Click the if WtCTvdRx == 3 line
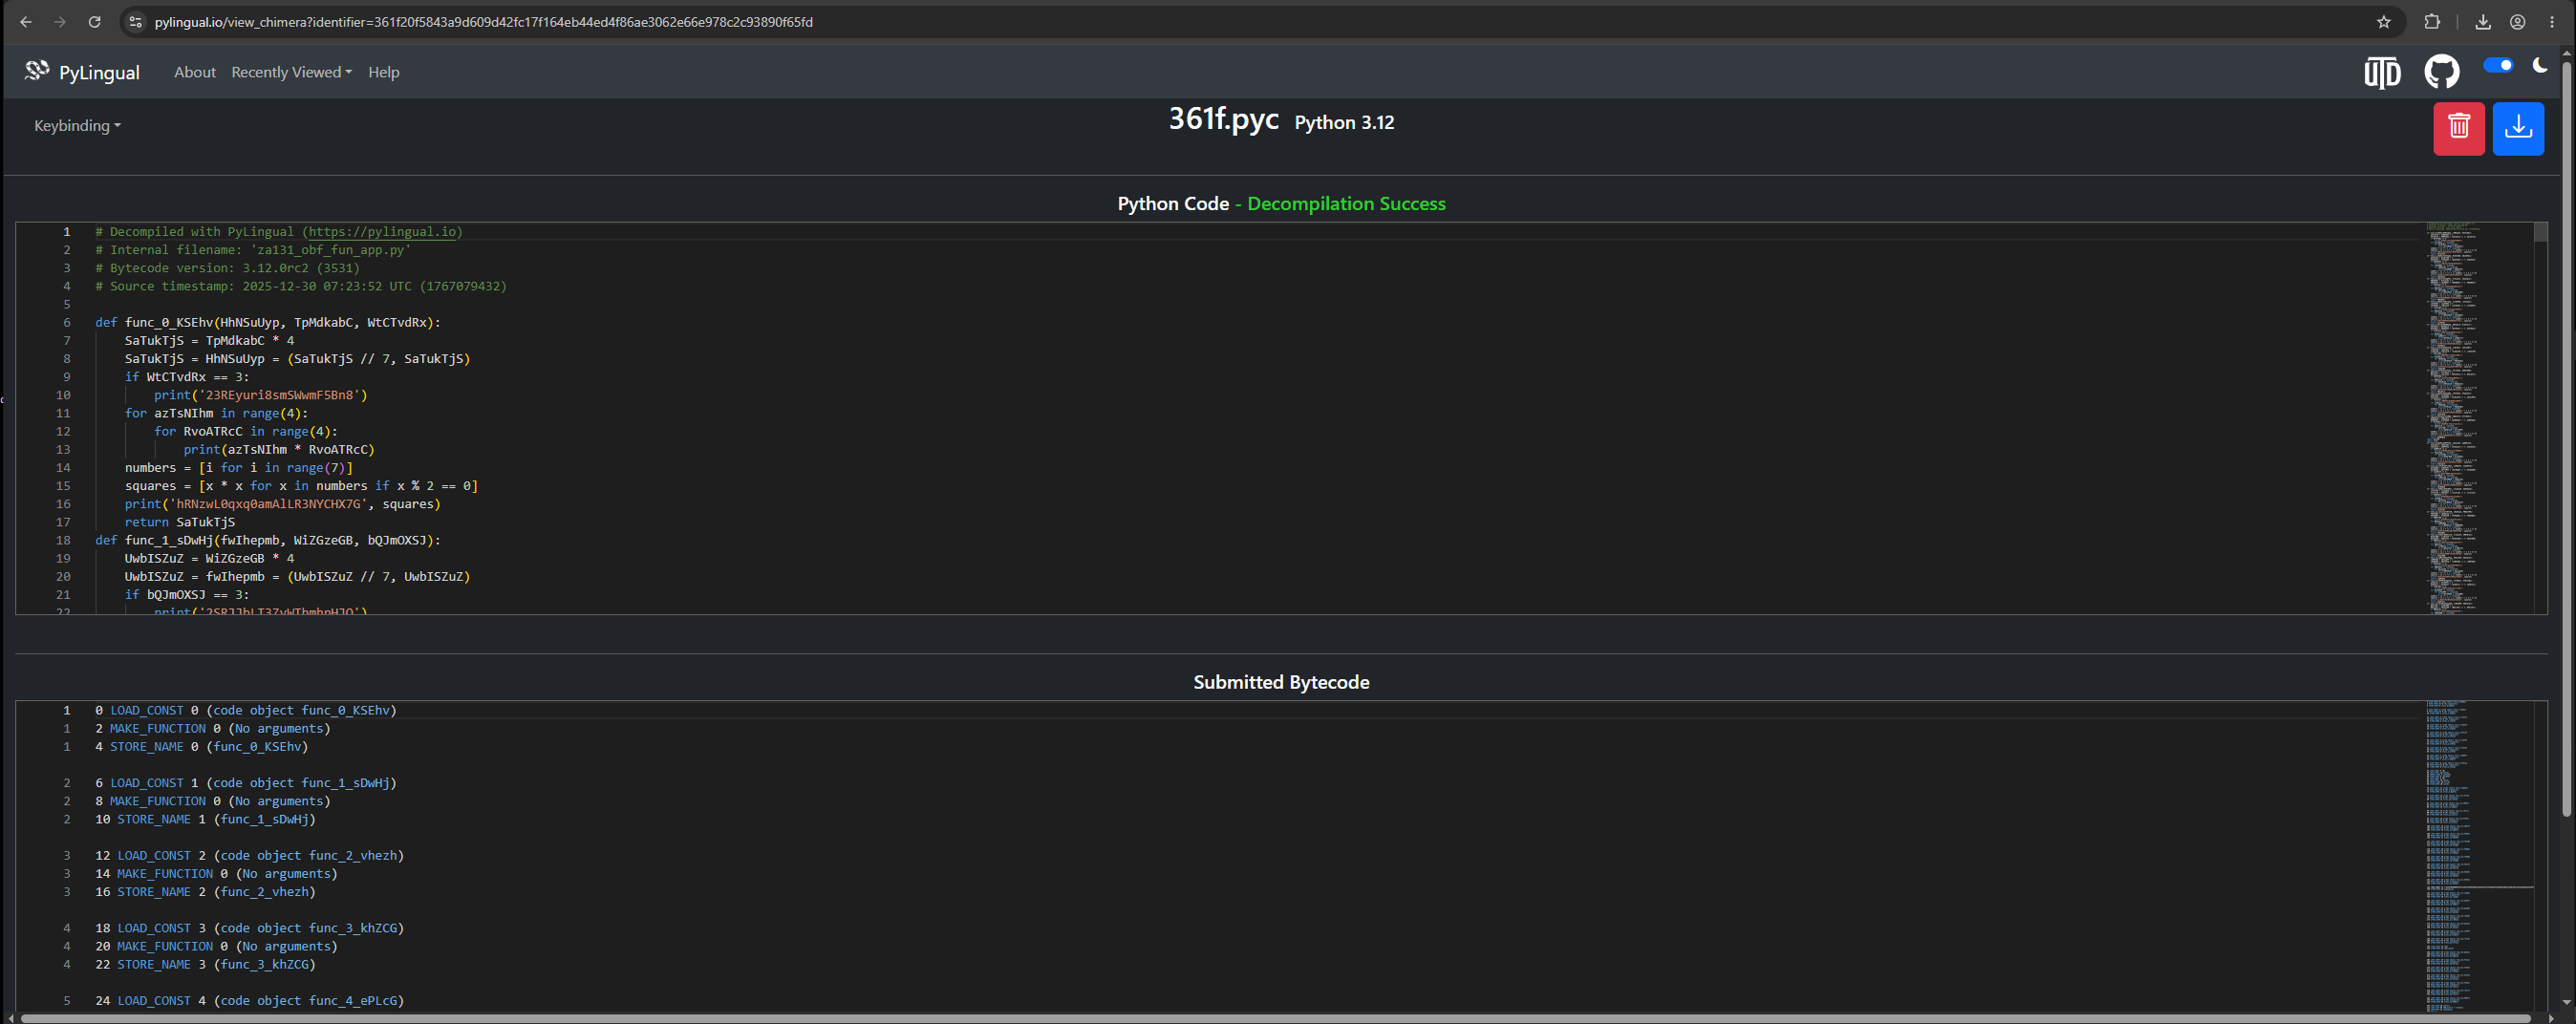The image size is (2576, 1024). [x=186, y=377]
